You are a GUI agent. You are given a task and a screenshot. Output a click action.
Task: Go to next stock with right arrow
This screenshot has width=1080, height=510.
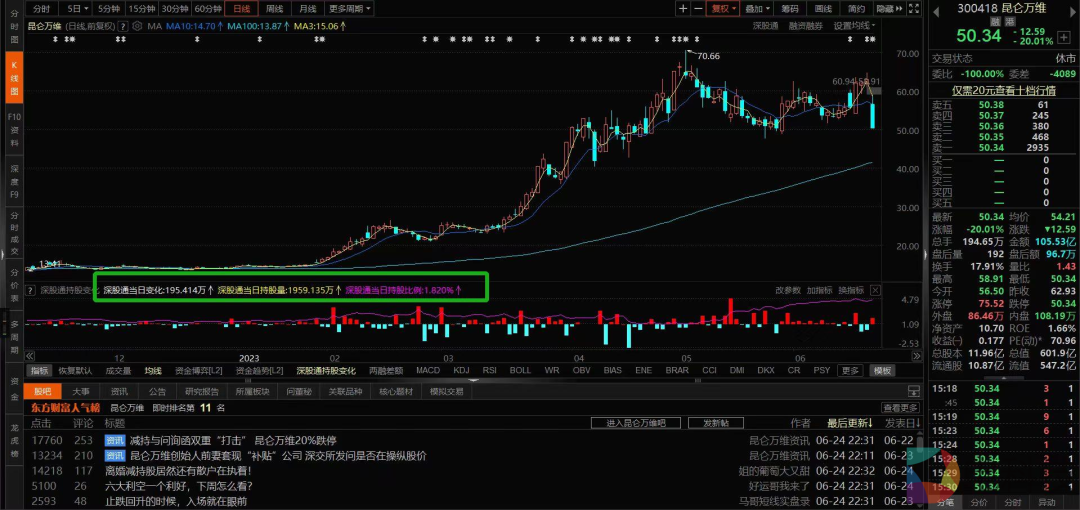pos(1069,10)
